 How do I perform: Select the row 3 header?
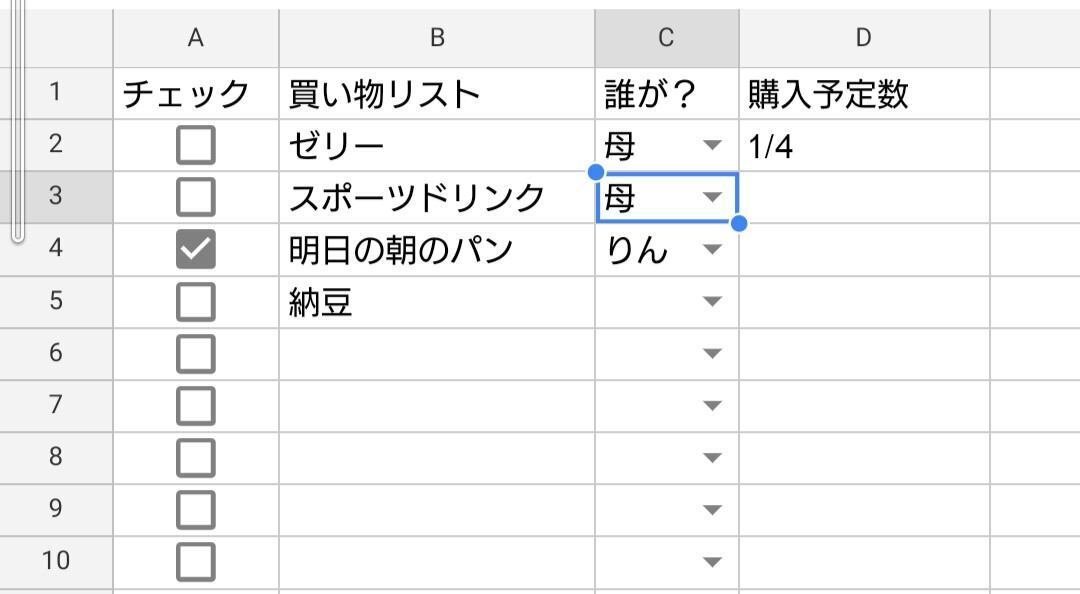(56, 197)
